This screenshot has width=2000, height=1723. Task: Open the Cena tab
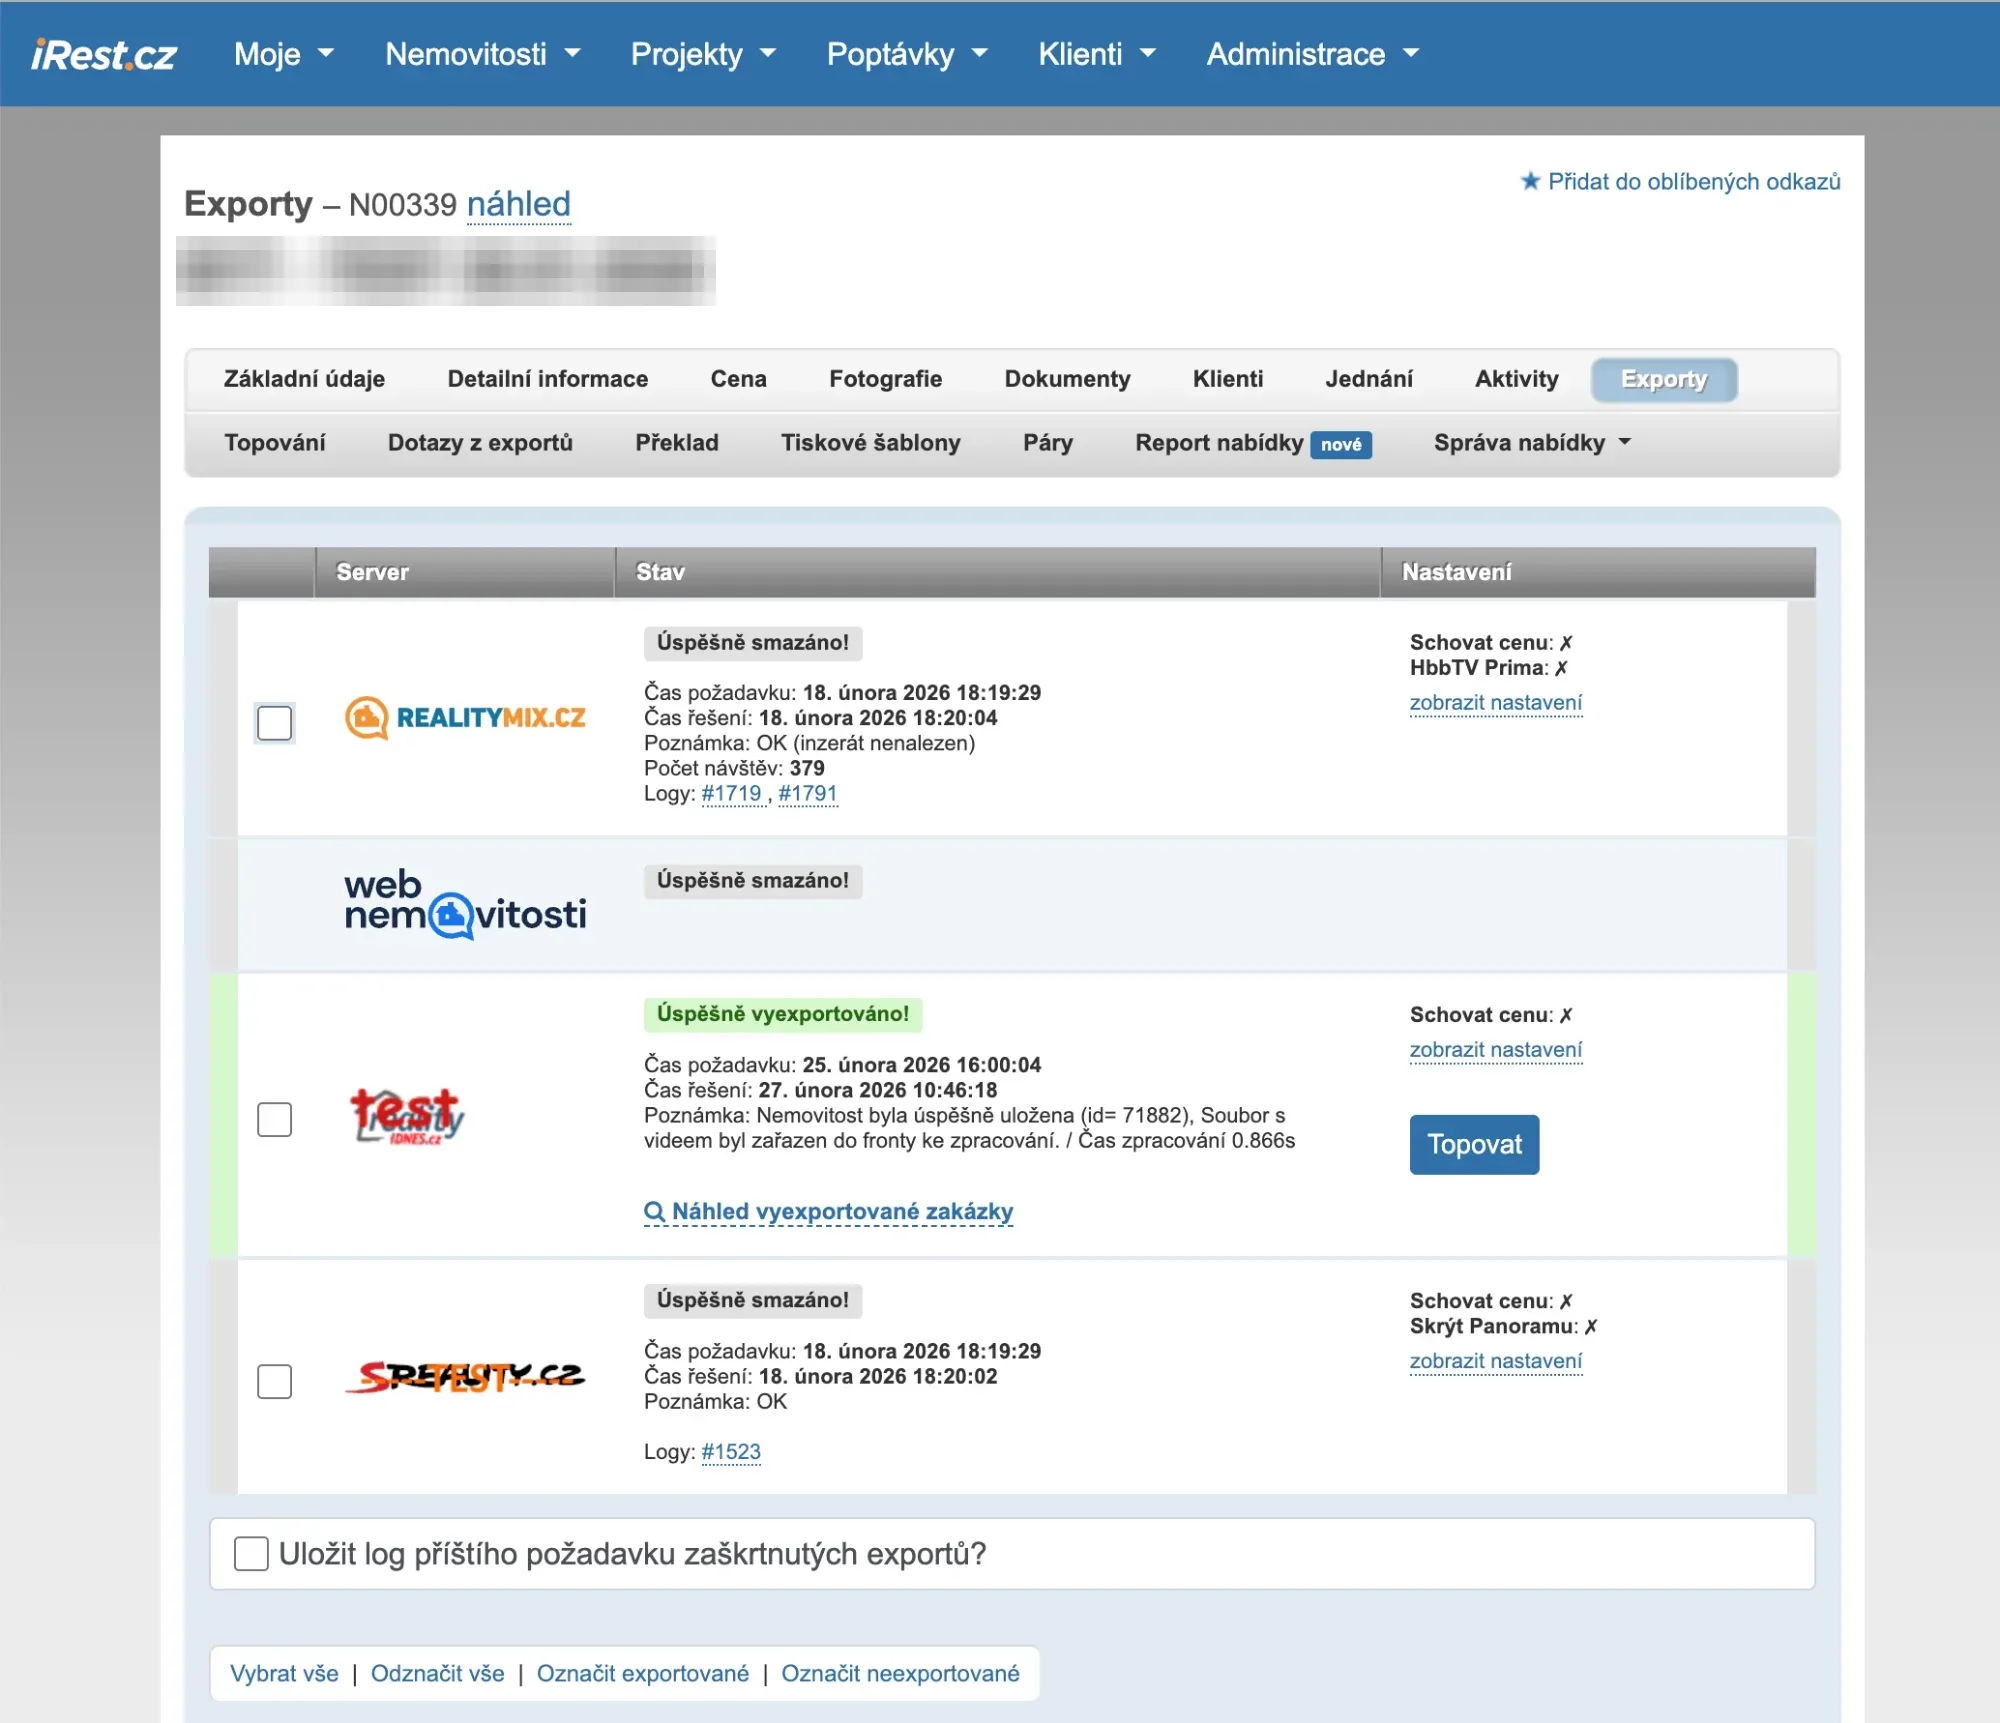tap(739, 379)
